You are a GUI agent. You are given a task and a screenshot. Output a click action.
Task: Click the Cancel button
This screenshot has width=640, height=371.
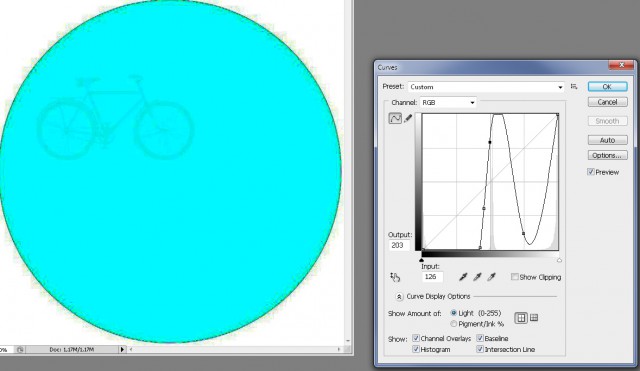[607, 102]
